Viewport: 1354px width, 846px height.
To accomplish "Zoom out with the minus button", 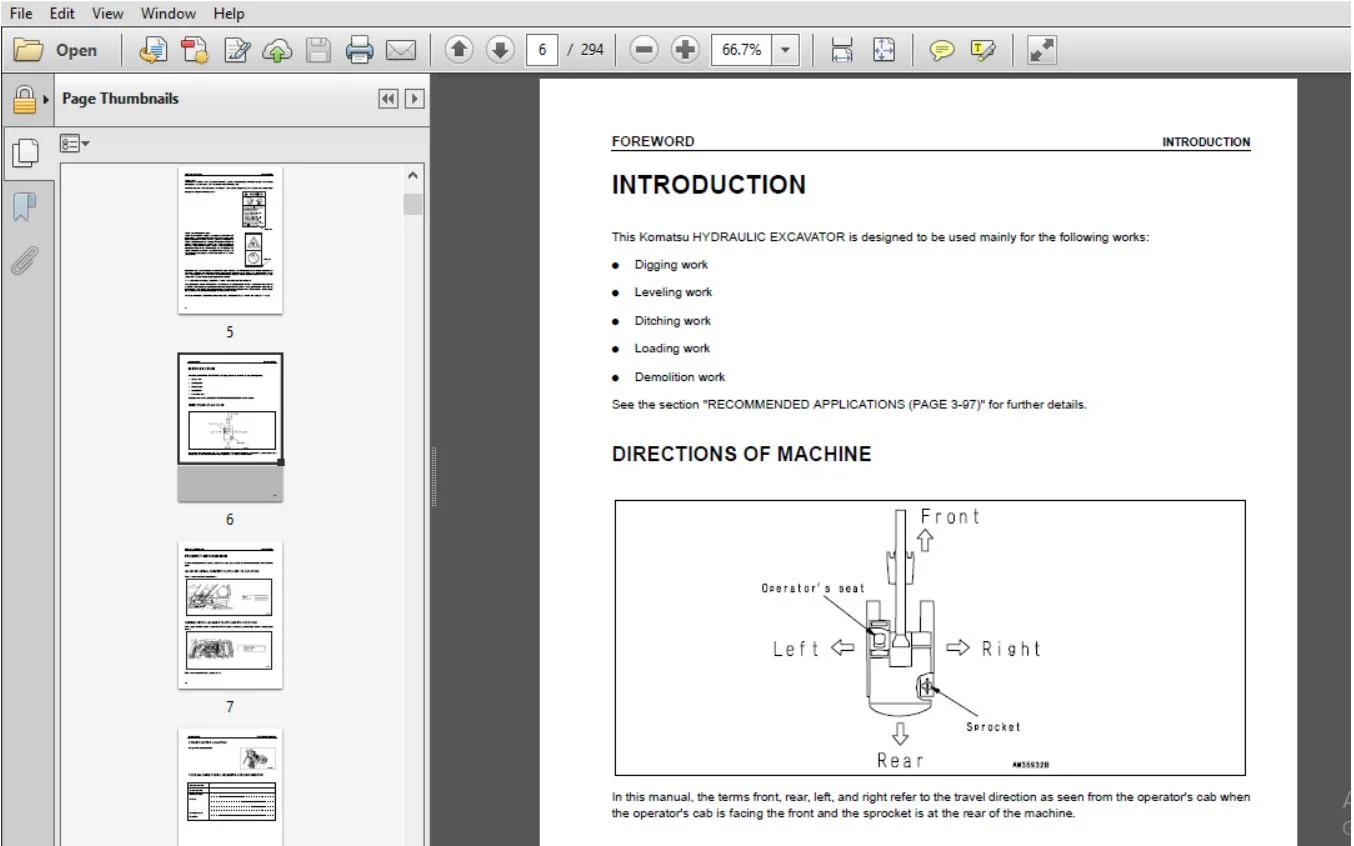I will [645, 49].
